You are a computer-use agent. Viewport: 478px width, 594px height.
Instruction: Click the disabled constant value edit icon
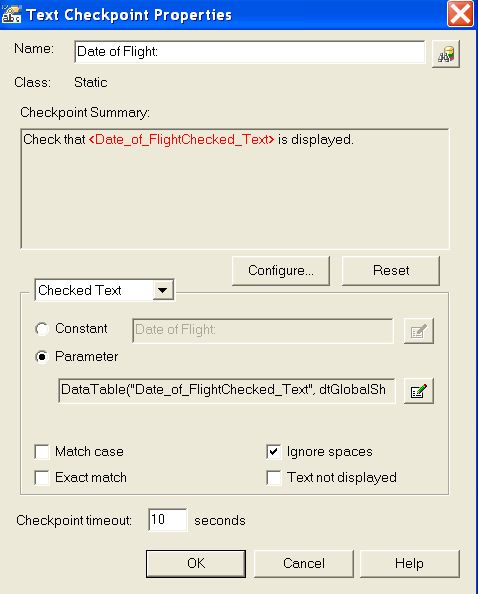(x=419, y=331)
